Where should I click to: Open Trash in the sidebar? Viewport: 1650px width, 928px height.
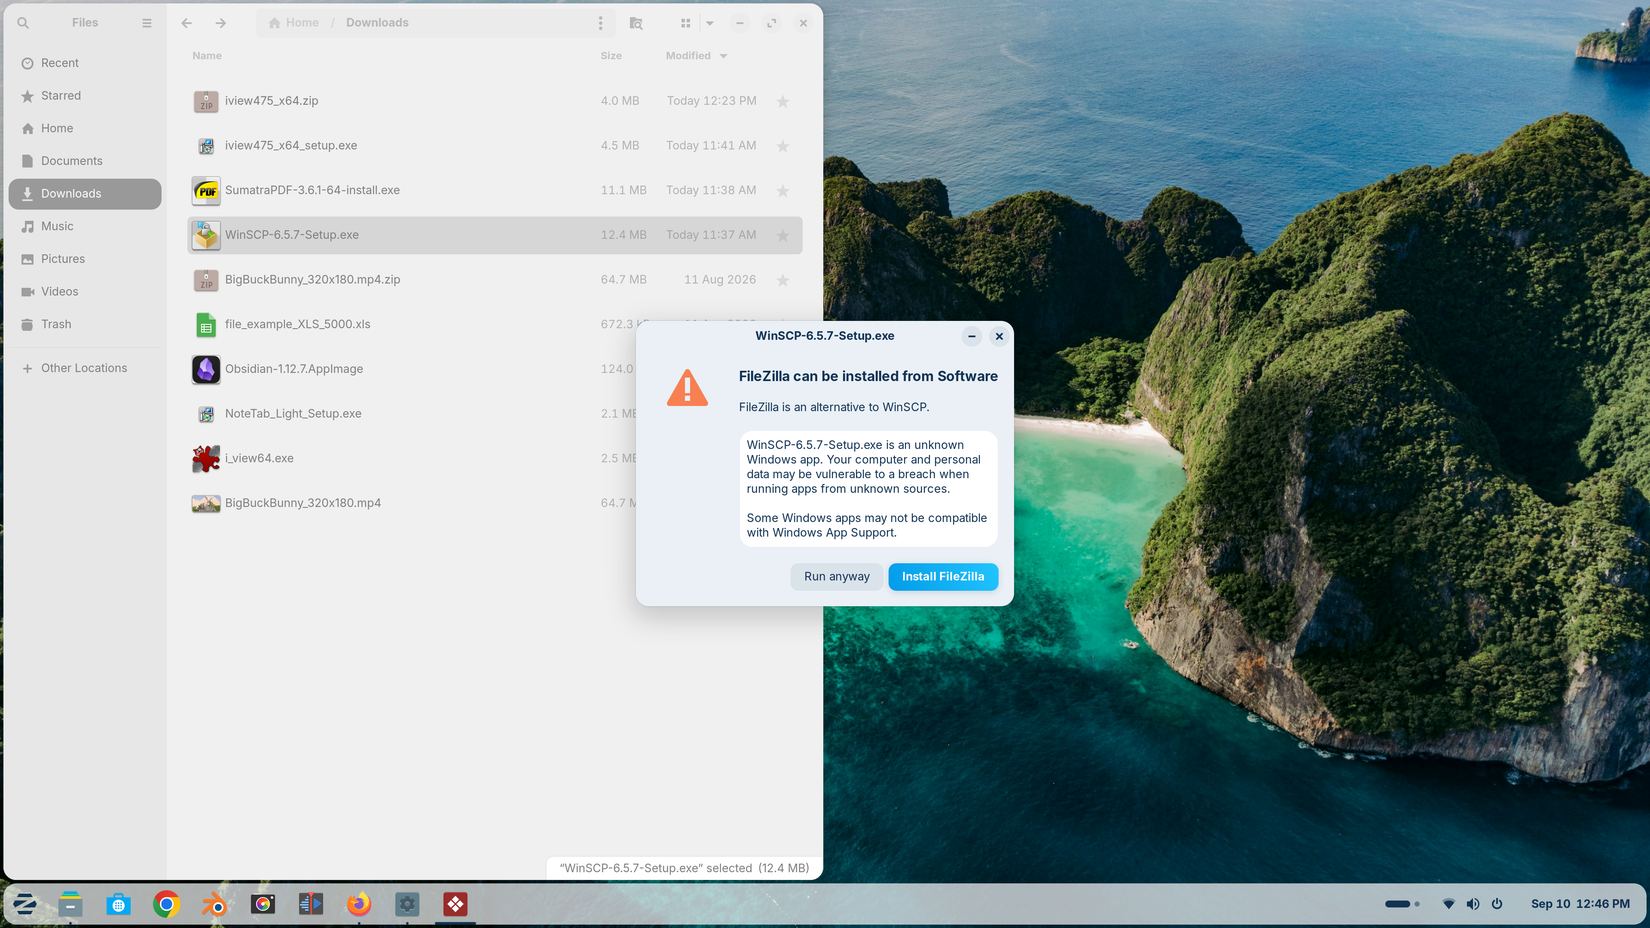85,324
